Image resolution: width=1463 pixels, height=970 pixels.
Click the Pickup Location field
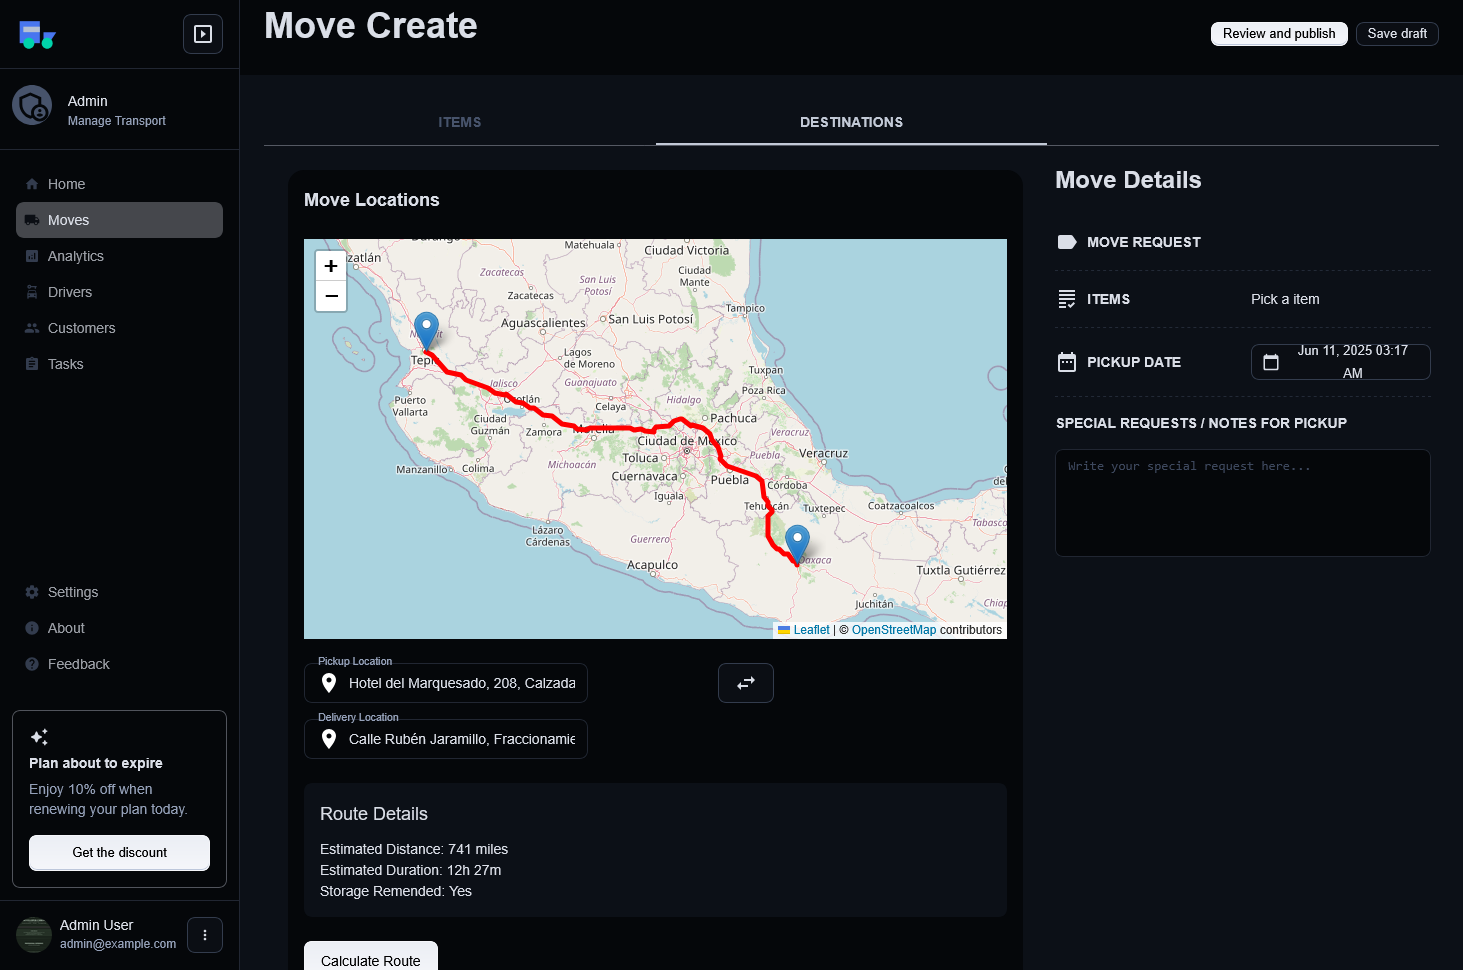(x=446, y=683)
